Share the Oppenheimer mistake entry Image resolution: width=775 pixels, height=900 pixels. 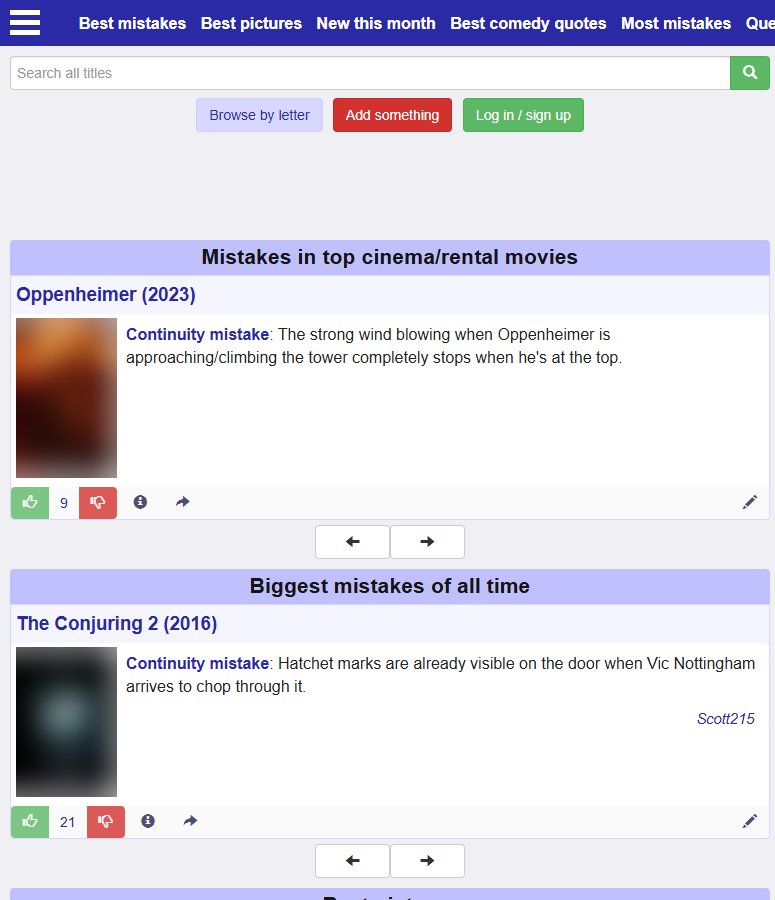pos(183,502)
